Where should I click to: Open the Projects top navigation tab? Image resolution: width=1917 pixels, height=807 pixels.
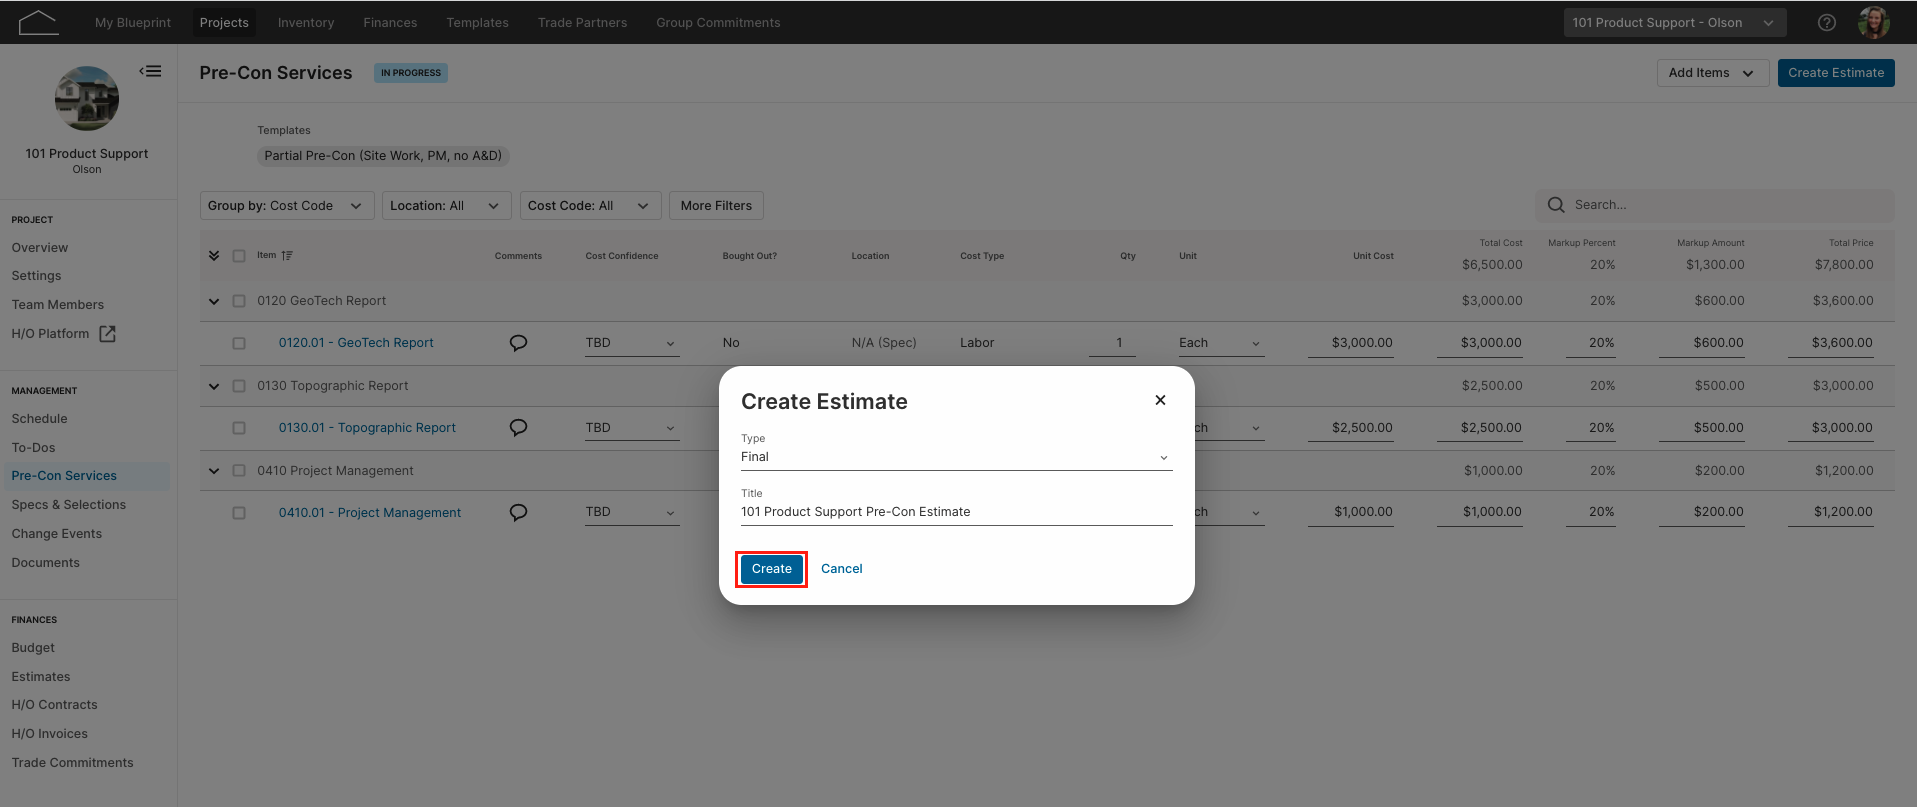pyautogui.click(x=224, y=22)
